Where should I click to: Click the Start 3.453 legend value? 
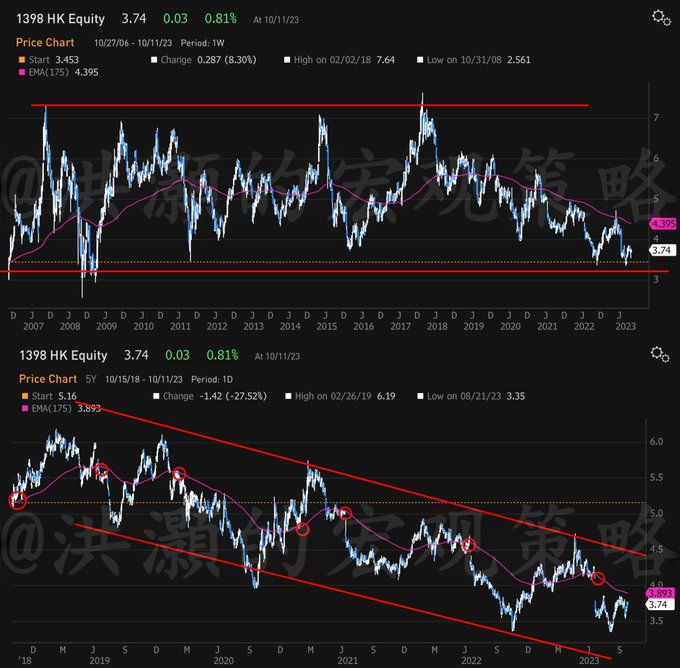click(x=54, y=60)
